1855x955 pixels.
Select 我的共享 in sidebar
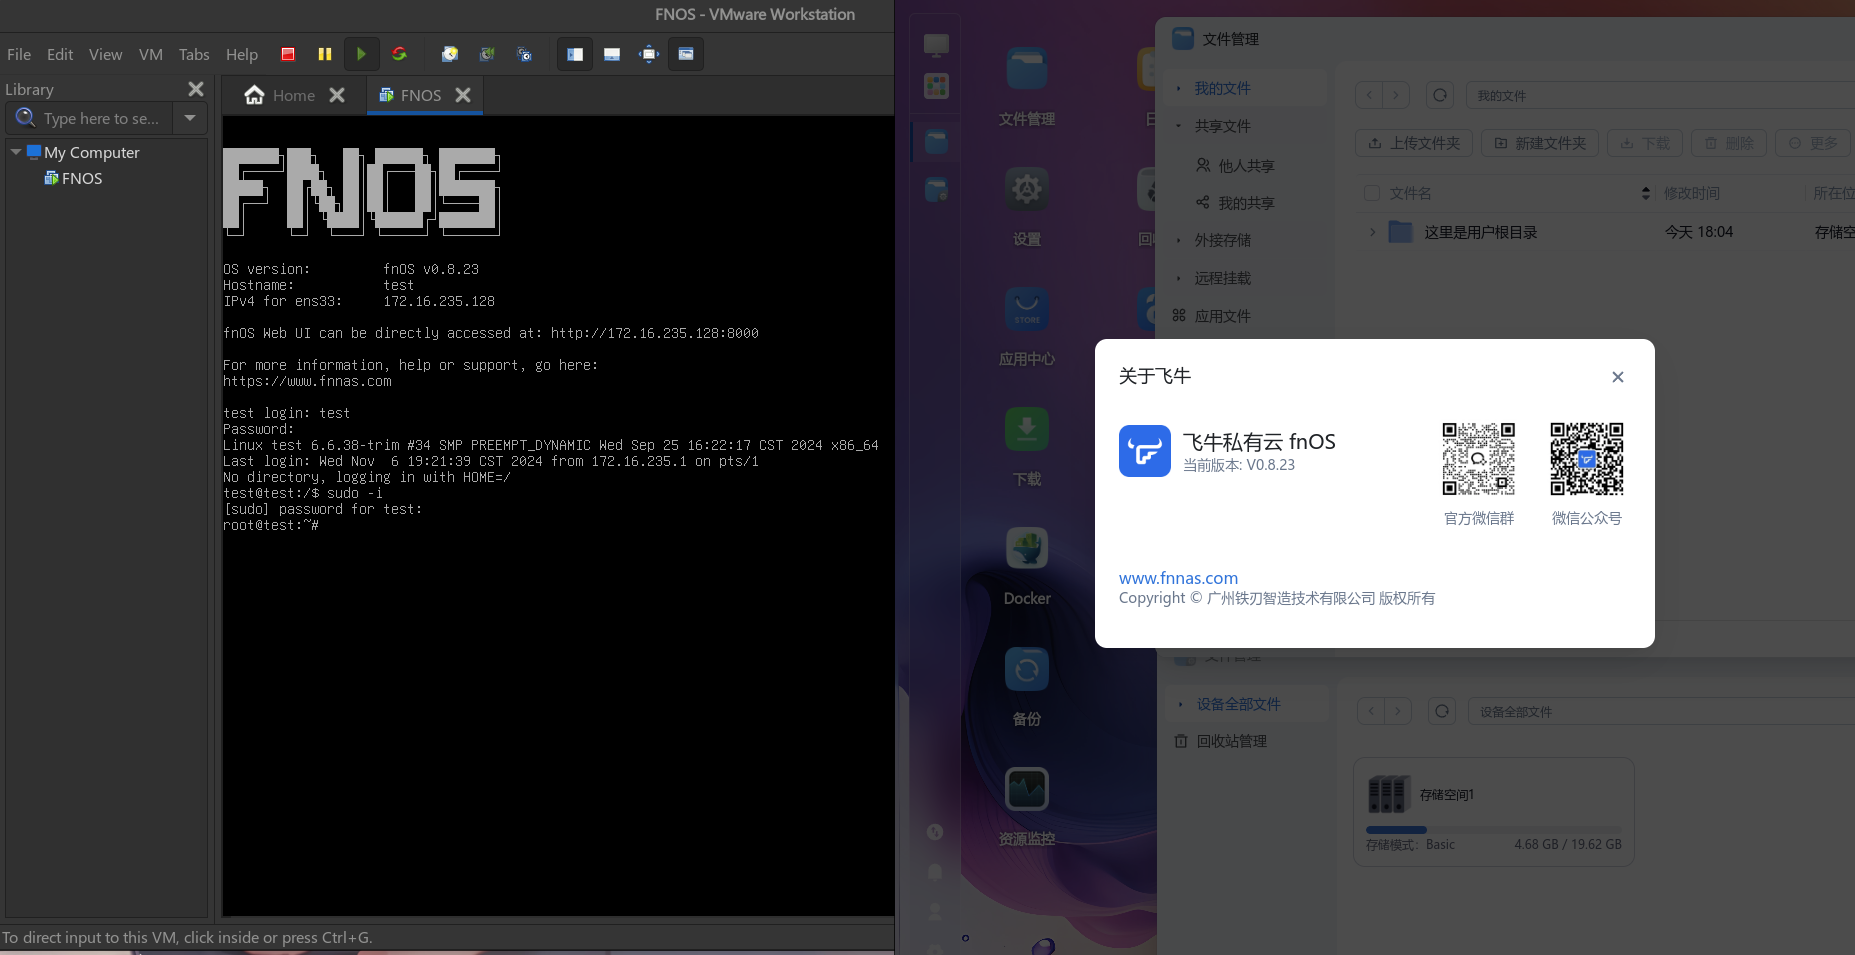tap(1245, 203)
